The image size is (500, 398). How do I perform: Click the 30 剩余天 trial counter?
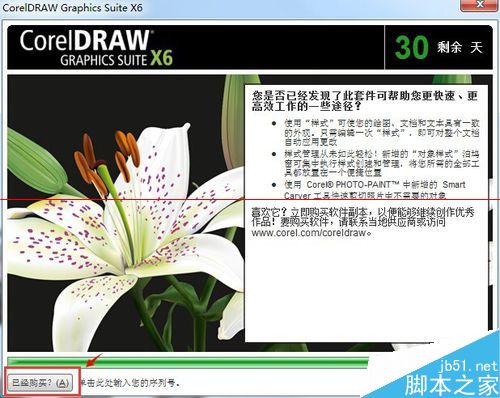[x=439, y=48]
